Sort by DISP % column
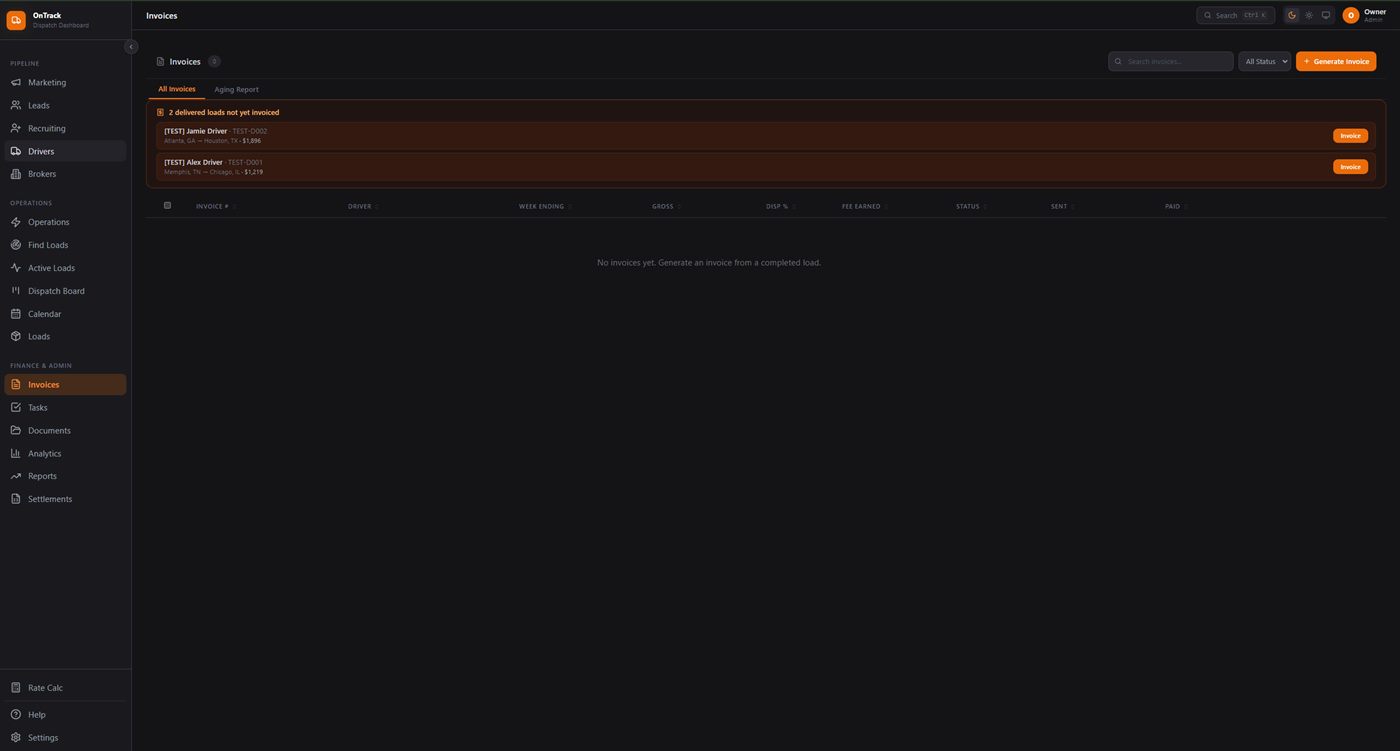The width and height of the screenshot is (1400, 751). click(x=780, y=206)
